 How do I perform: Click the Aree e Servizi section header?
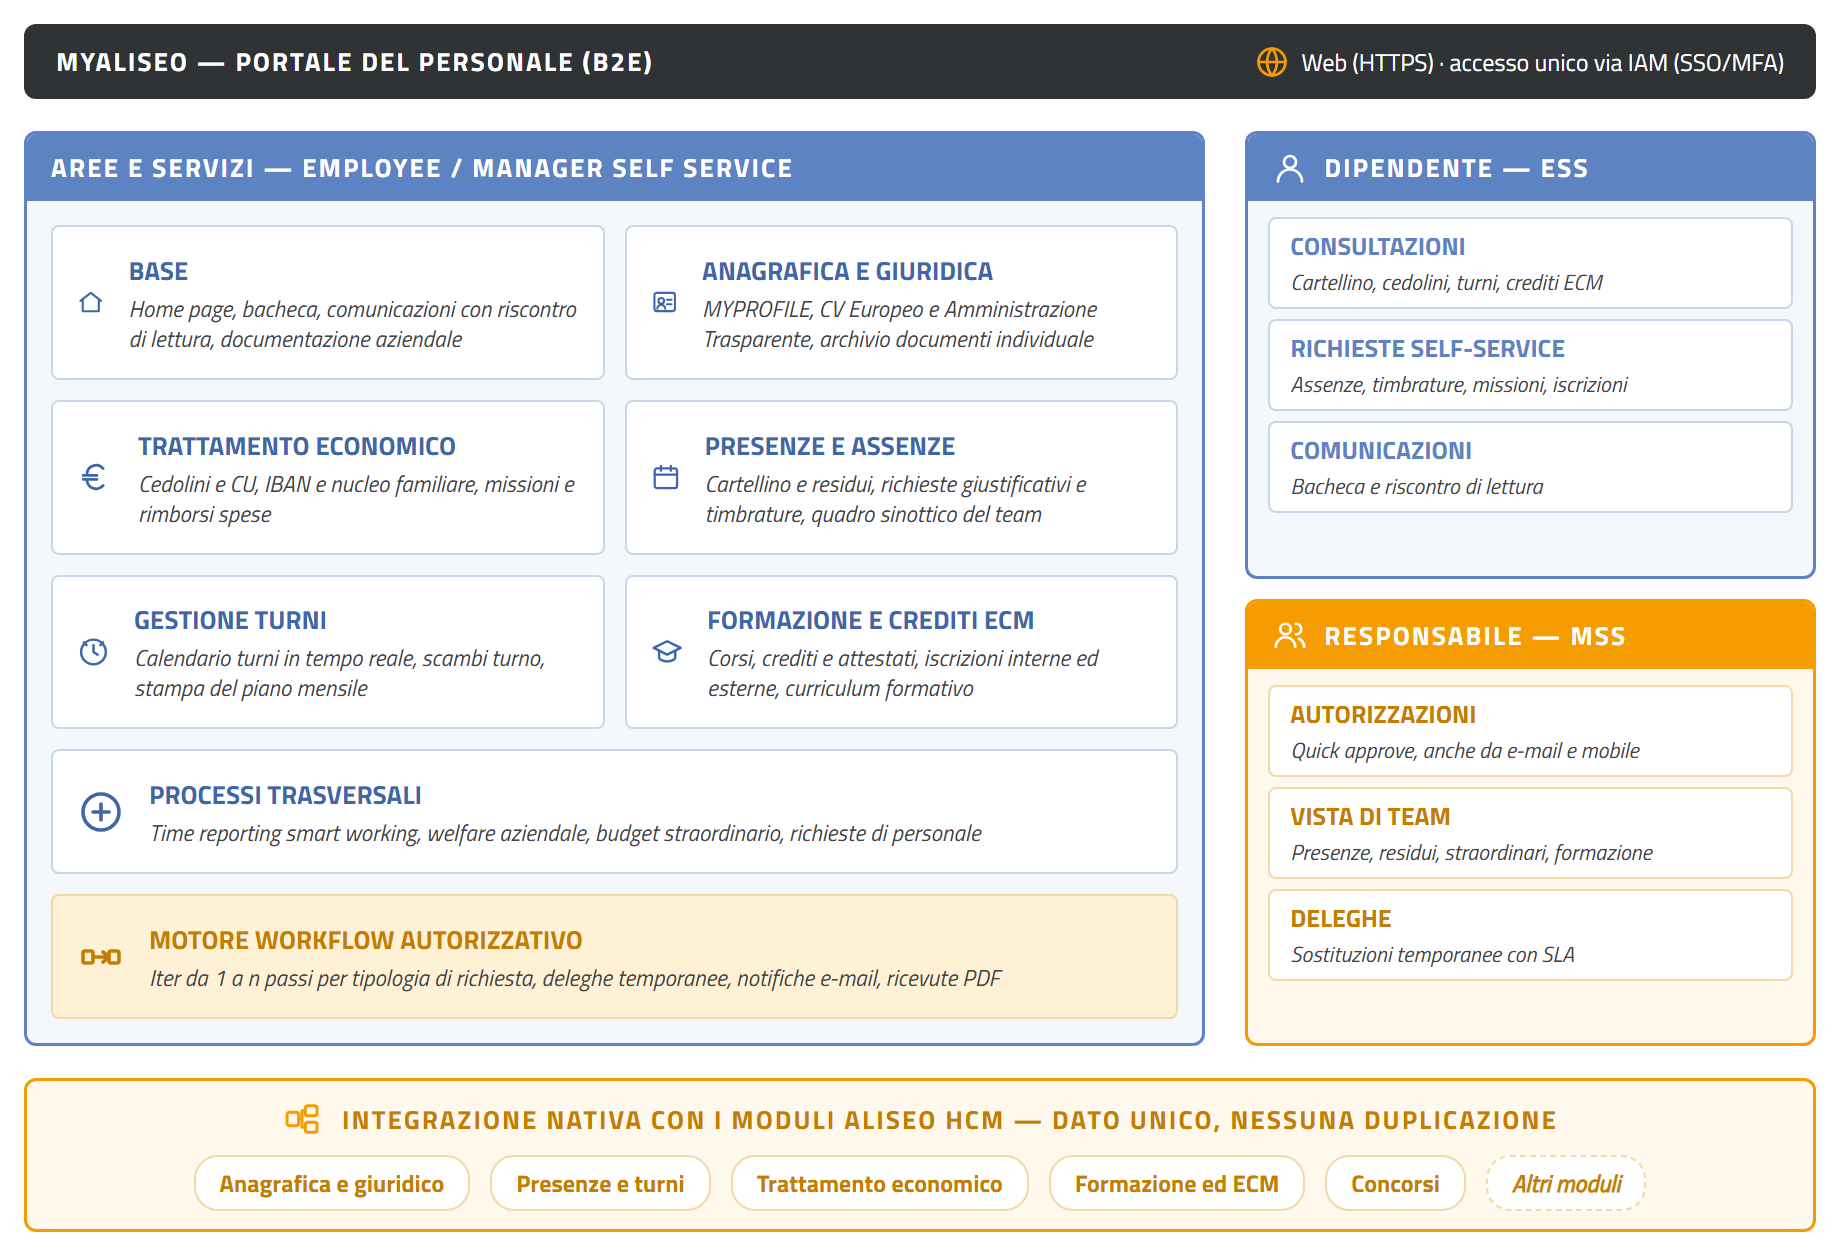click(x=614, y=167)
